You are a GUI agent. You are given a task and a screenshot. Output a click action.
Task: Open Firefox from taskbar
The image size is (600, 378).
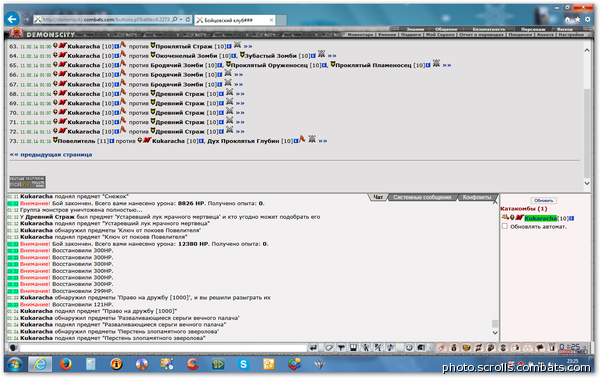point(65,365)
